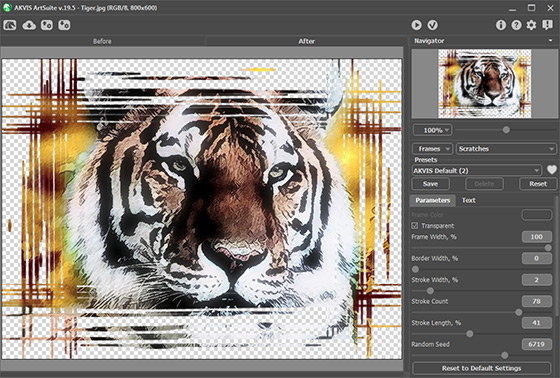Open help question mark icon
Viewport: 560px width, 378px height.
pyautogui.click(x=516, y=25)
